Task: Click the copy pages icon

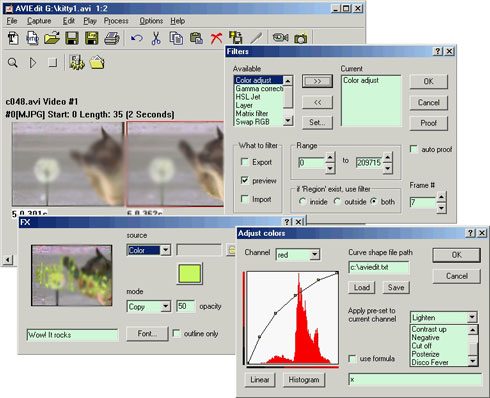Action: click(176, 38)
